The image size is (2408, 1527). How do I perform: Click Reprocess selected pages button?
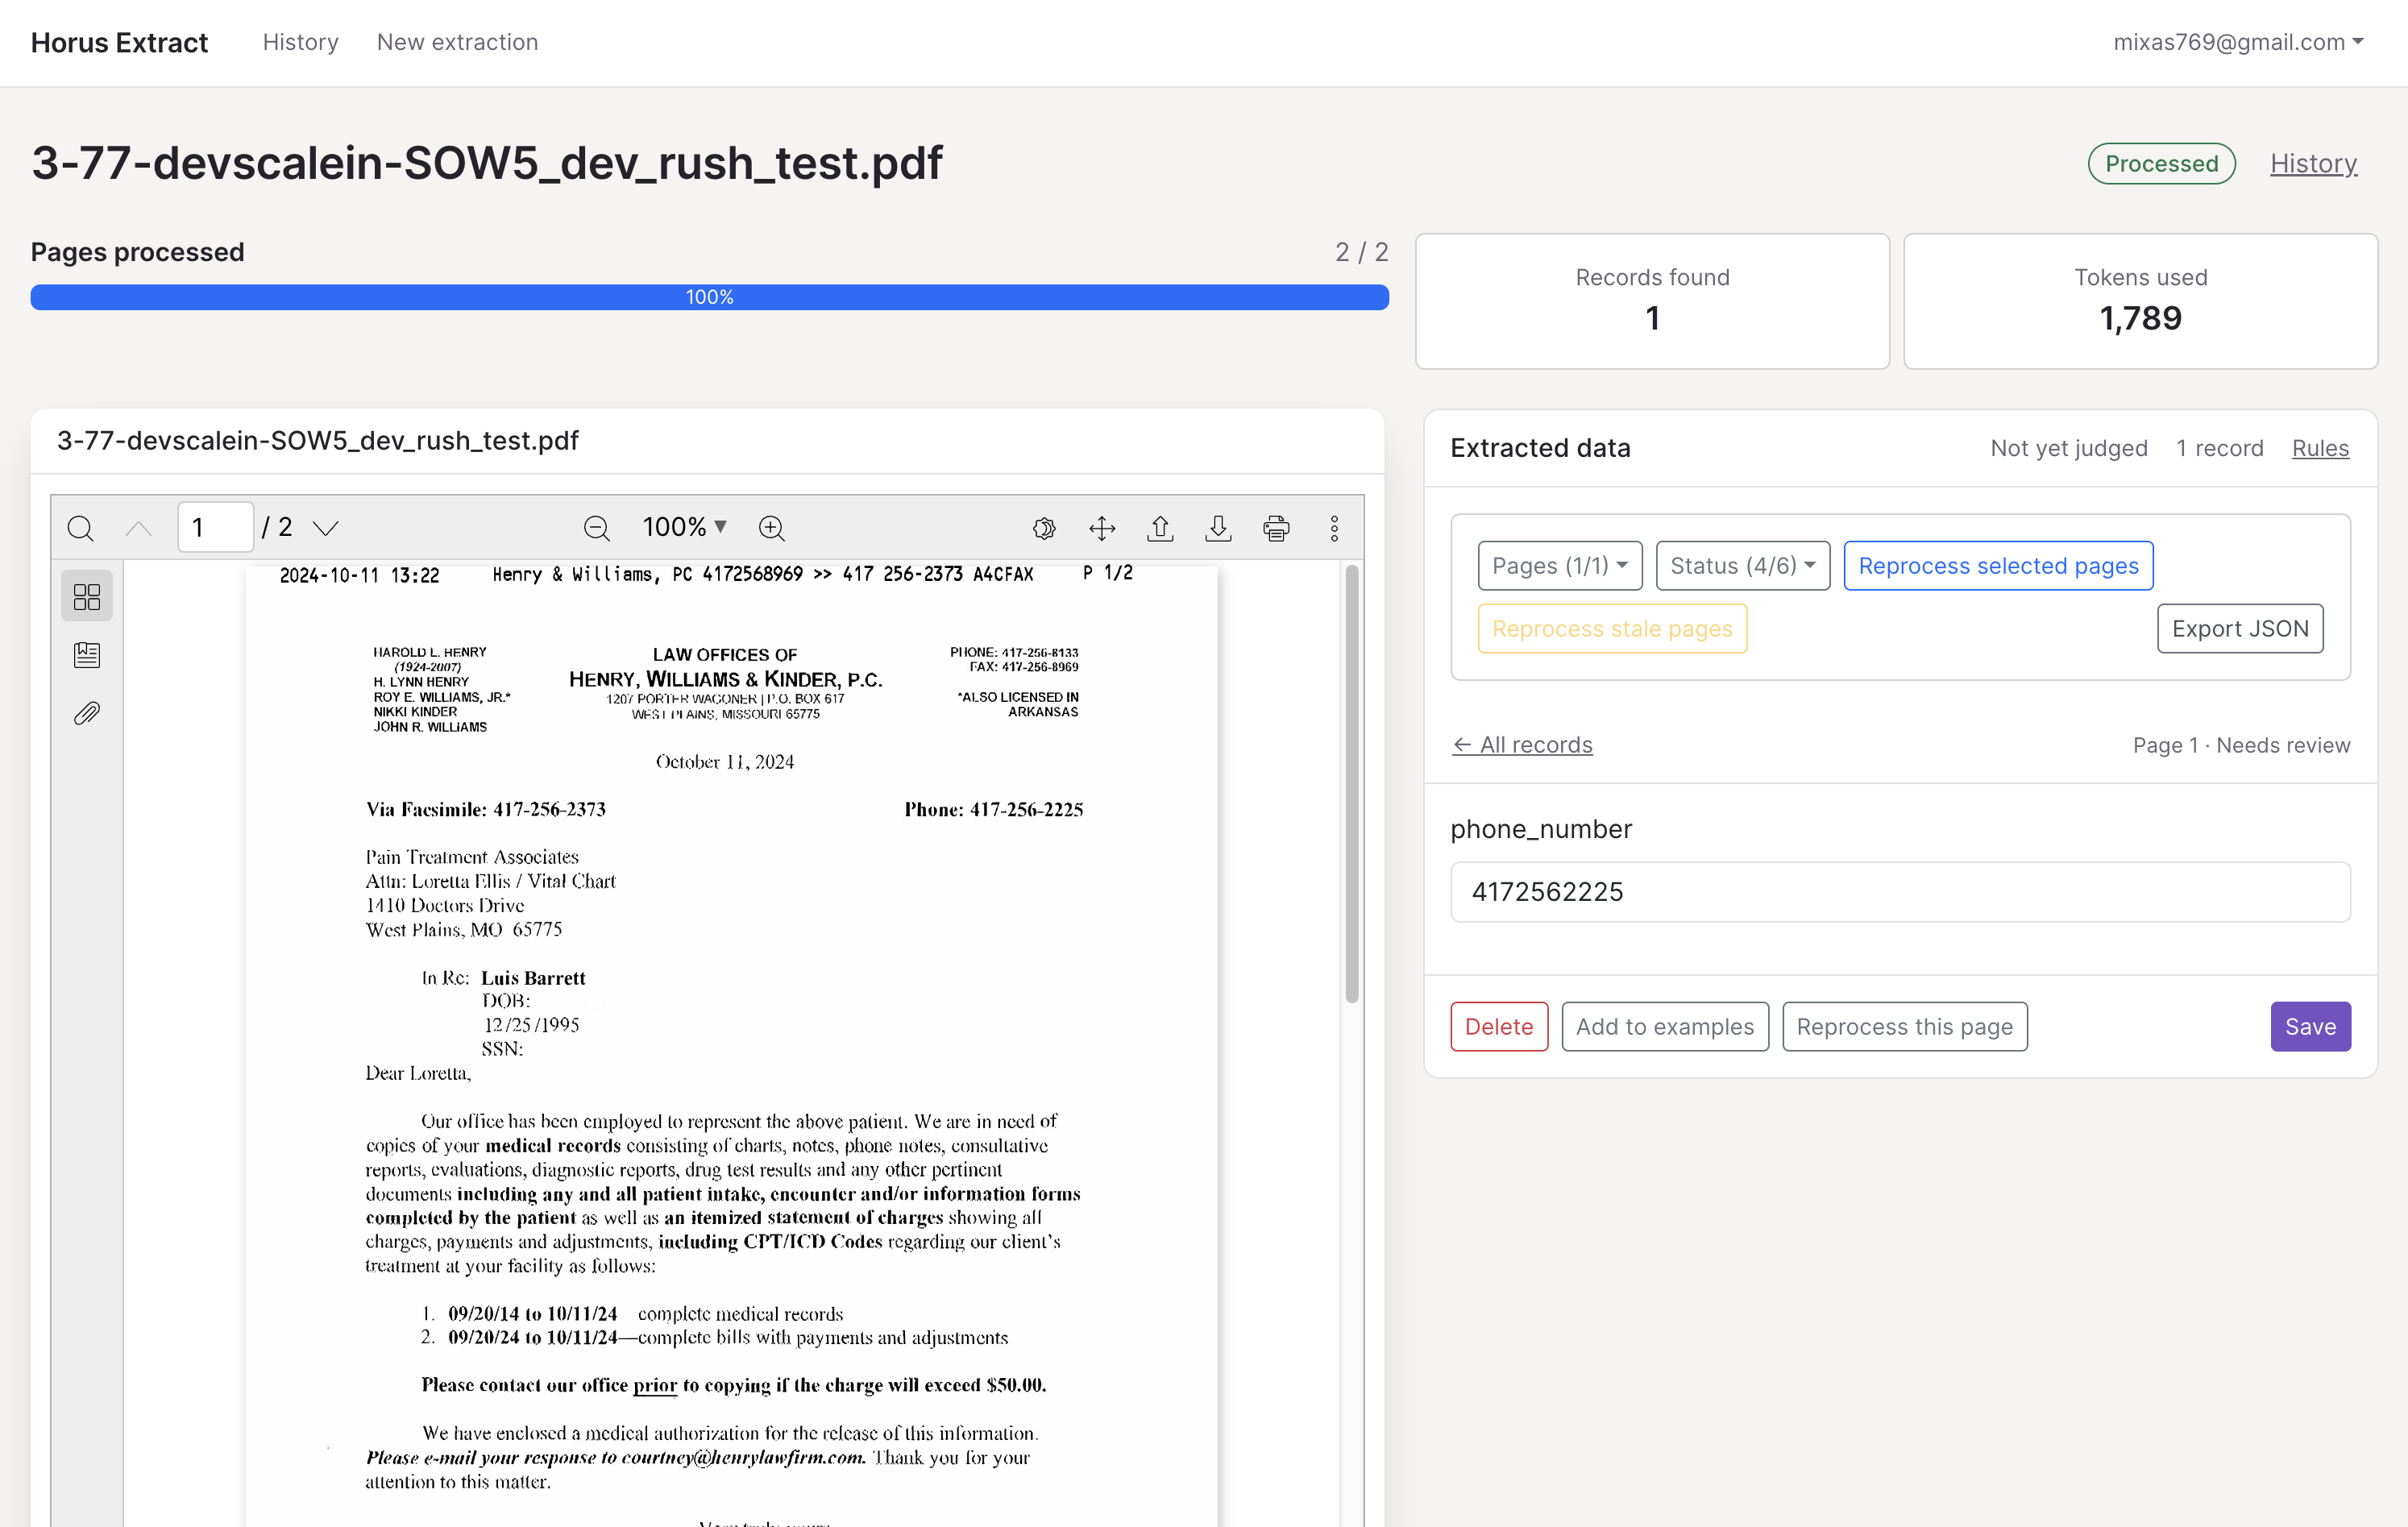pyautogui.click(x=1998, y=566)
